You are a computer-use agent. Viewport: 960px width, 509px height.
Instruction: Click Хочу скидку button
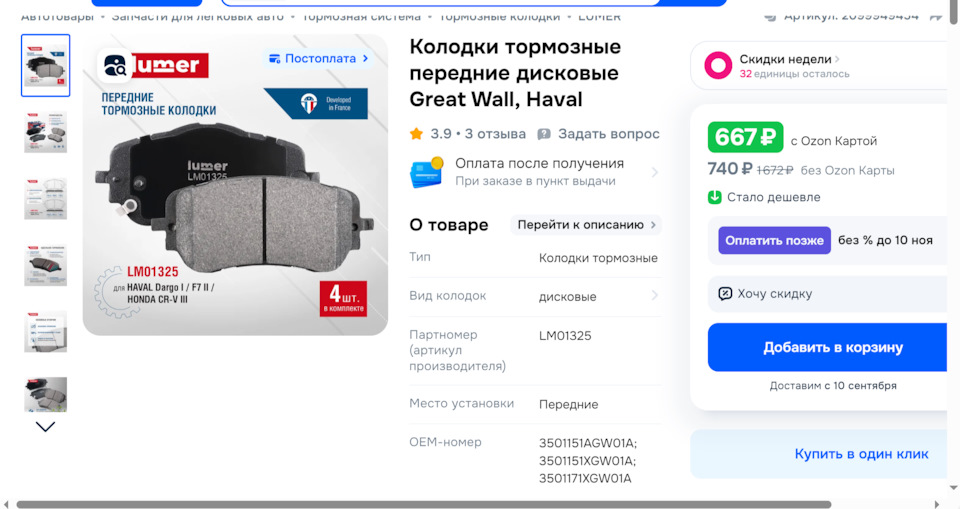pos(827,294)
